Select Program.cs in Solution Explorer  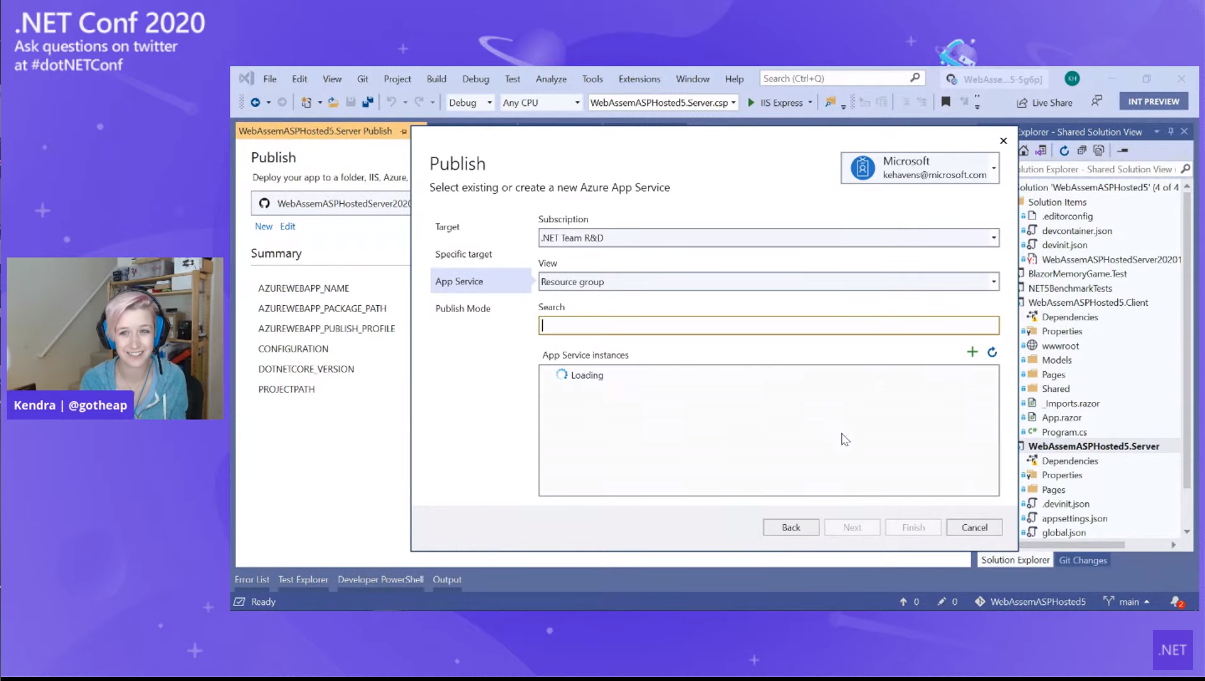(x=1064, y=432)
